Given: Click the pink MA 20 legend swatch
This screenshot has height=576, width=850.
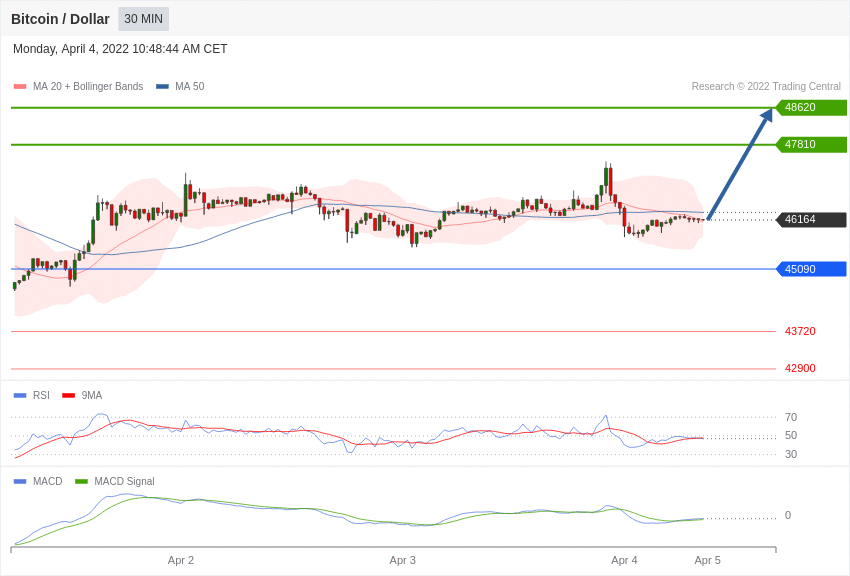Looking at the screenshot, I should point(20,86).
